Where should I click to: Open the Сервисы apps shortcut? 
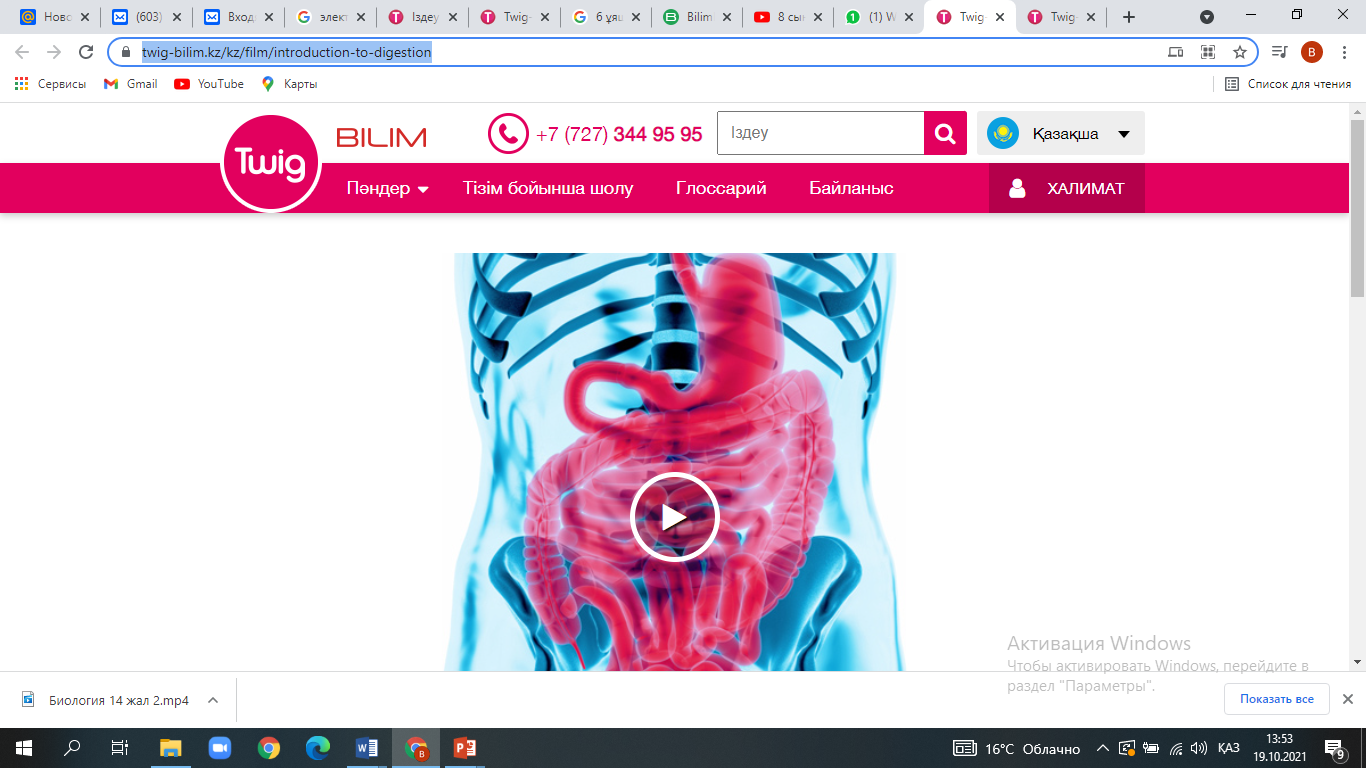50,84
